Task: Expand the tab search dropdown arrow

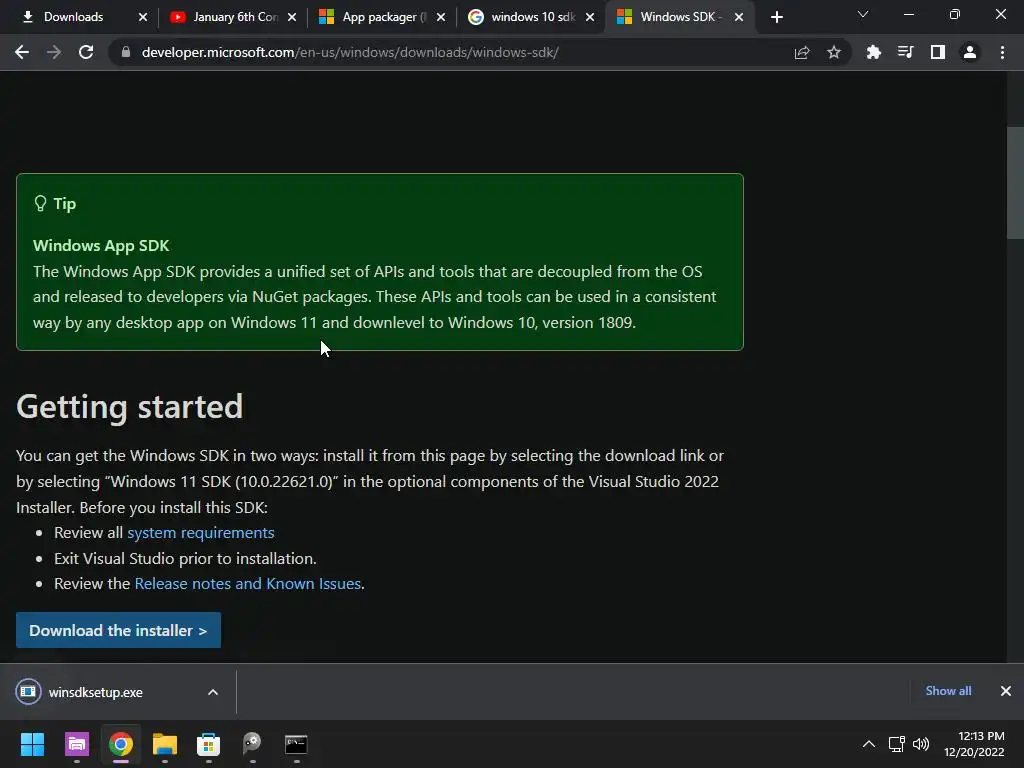Action: (863, 14)
